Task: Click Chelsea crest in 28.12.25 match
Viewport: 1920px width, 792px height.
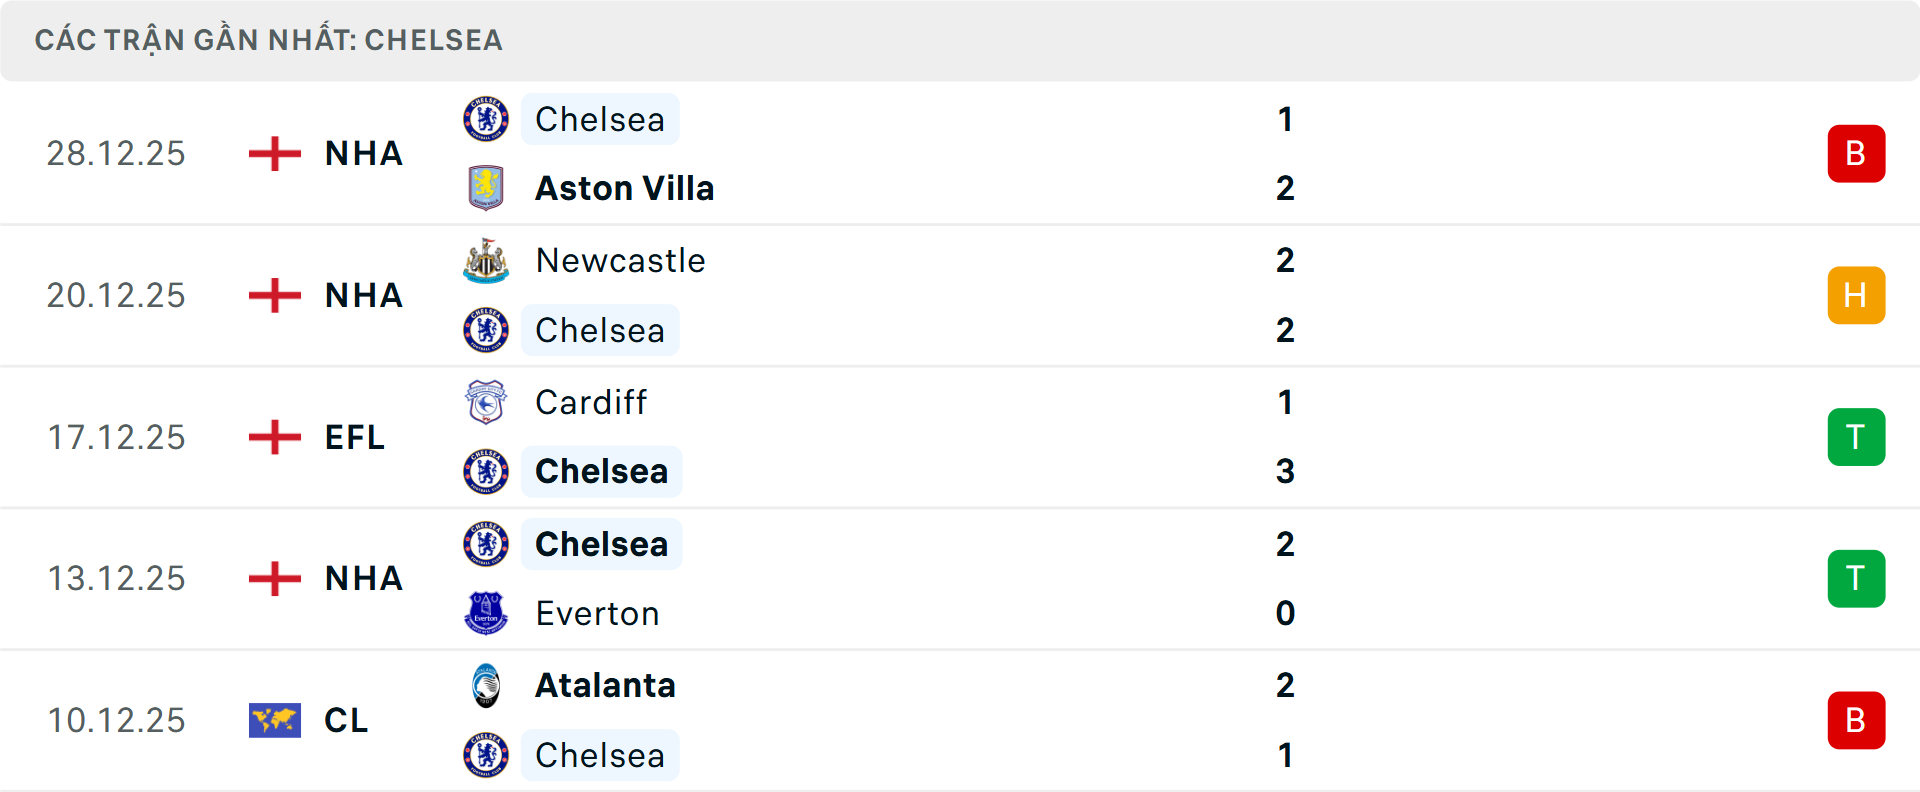Action: [x=486, y=119]
